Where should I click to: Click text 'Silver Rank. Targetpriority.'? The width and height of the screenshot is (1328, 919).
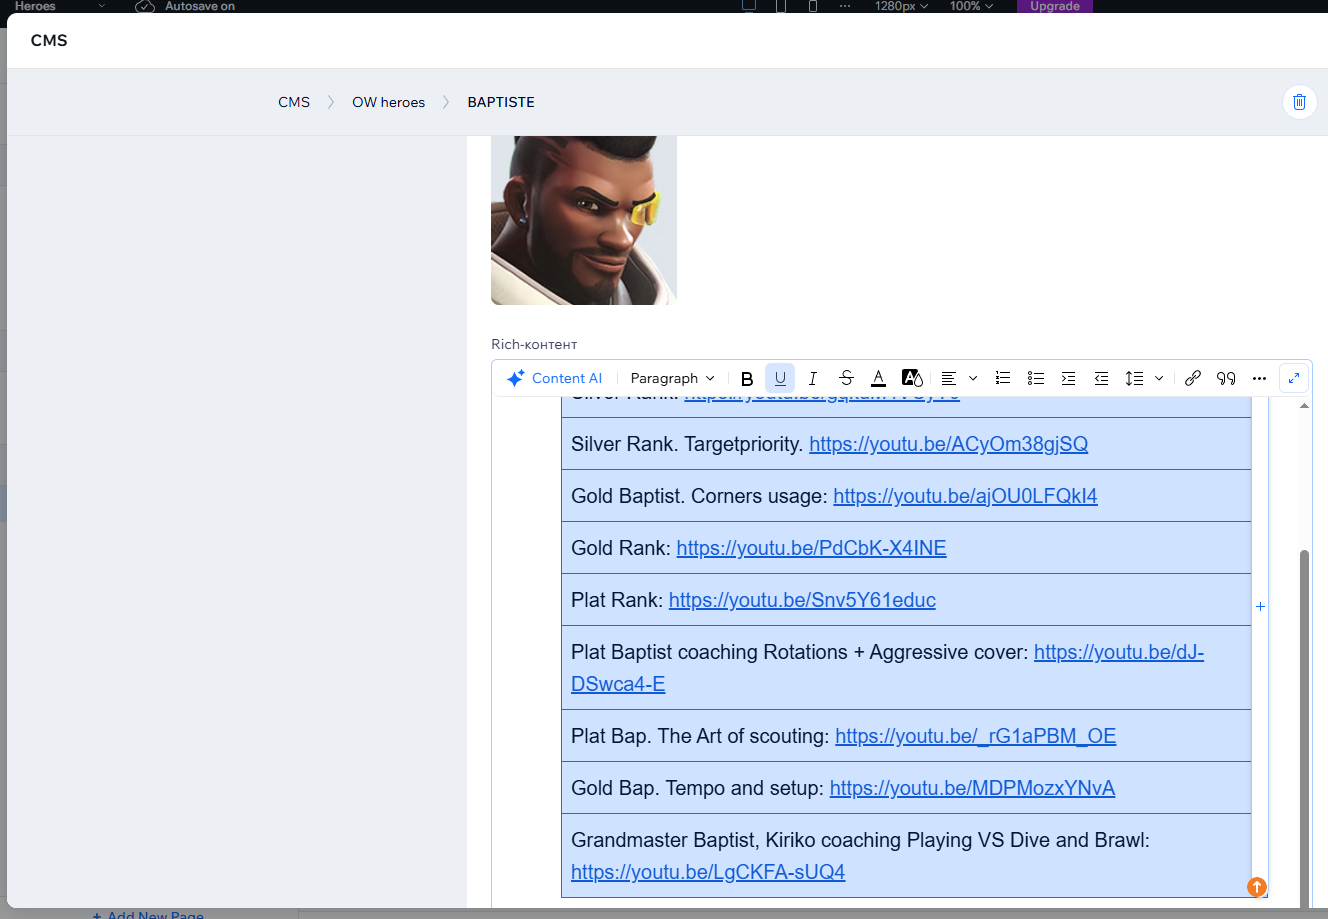click(x=687, y=444)
